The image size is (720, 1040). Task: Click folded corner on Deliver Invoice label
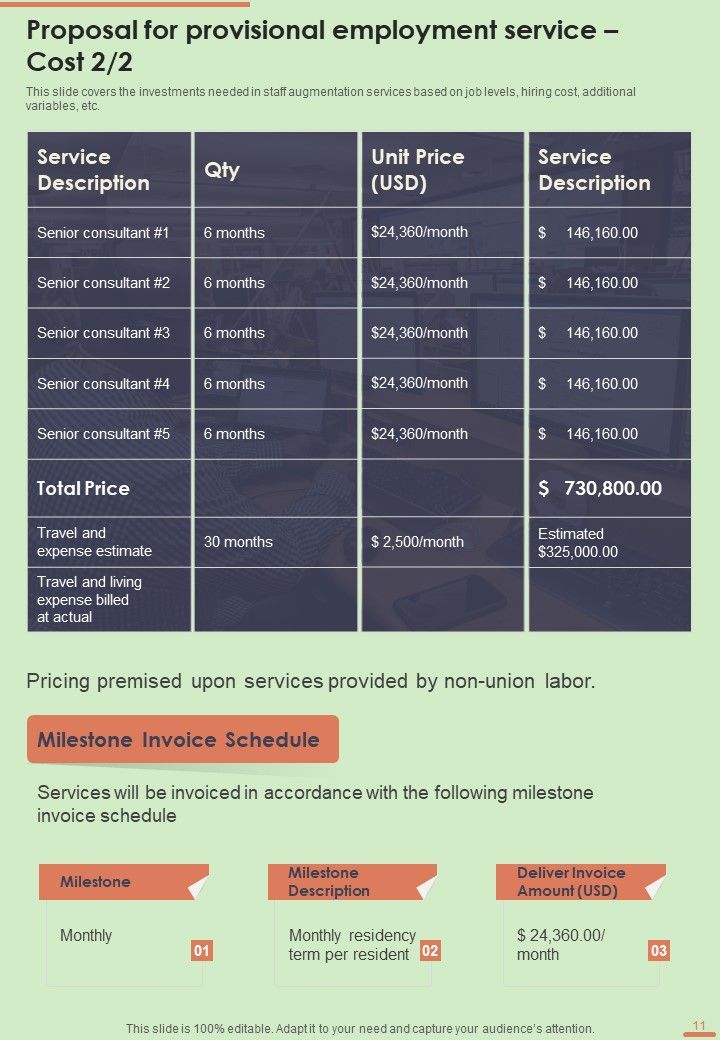coord(656,887)
